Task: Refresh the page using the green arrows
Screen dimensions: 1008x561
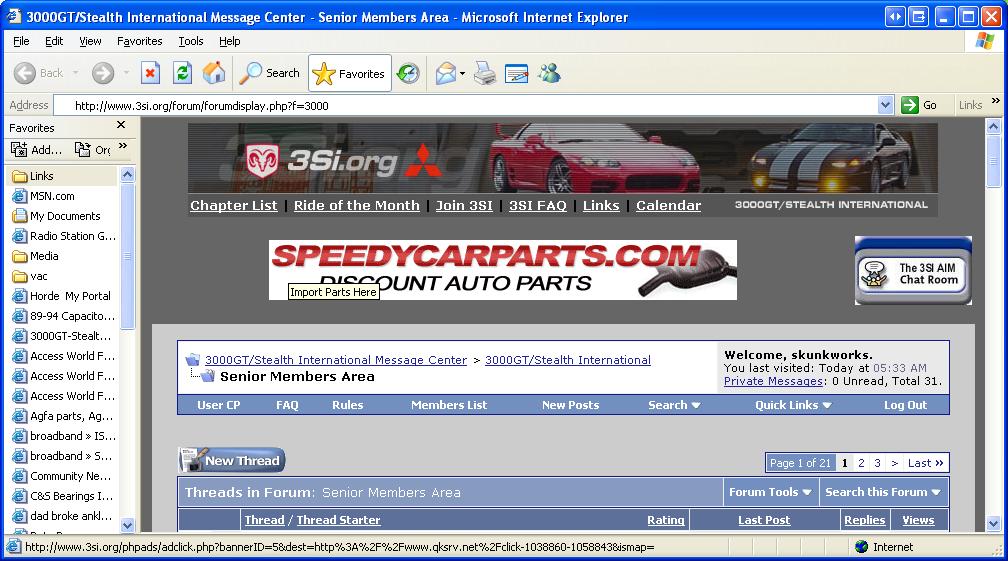Action: pos(183,73)
